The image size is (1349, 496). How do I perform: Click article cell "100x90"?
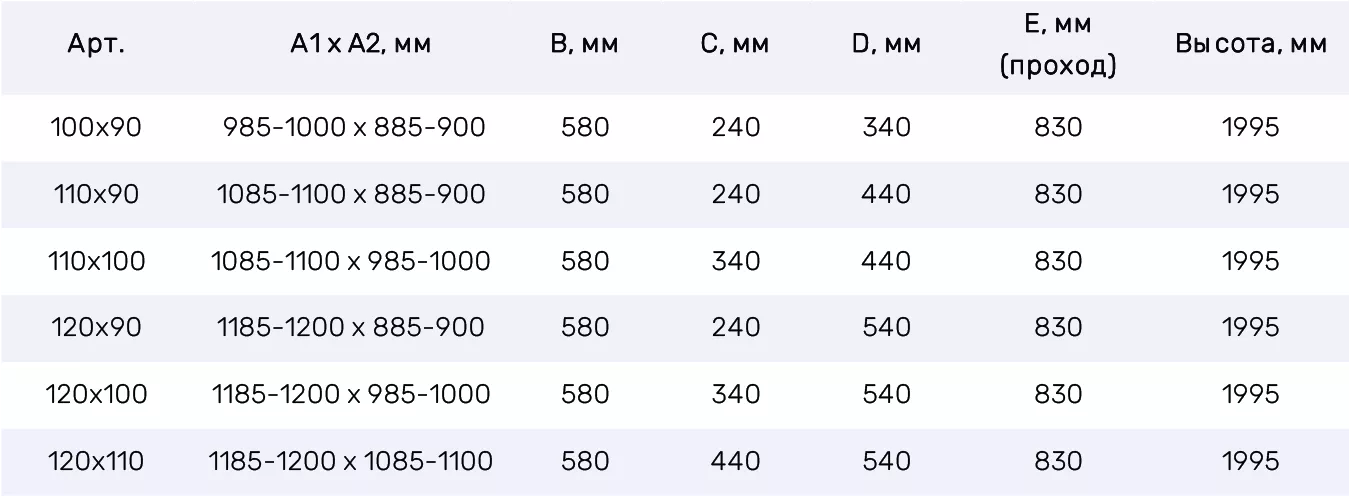click(96, 128)
